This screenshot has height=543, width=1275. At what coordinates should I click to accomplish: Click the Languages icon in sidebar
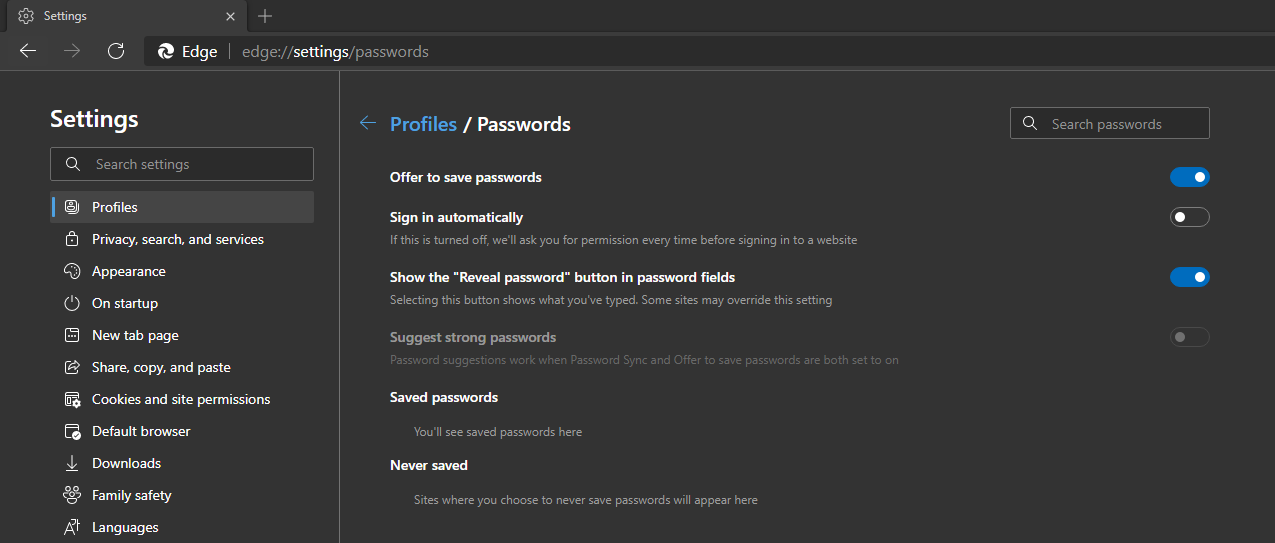point(72,527)
